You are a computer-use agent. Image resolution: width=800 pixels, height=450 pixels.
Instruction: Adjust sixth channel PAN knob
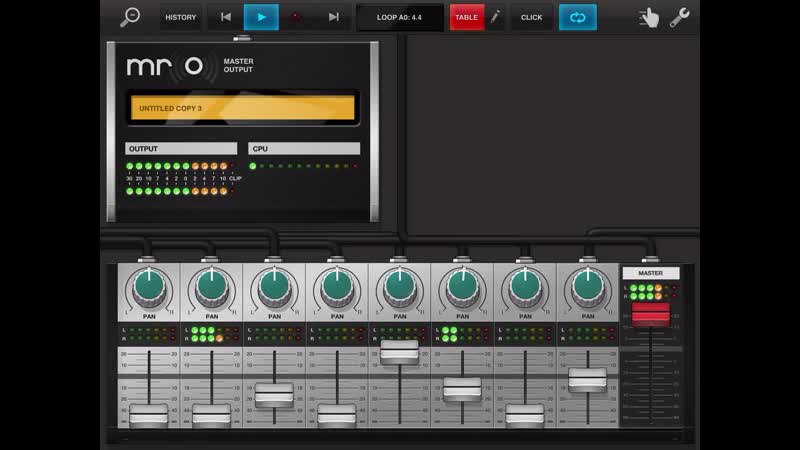[x=463, y=288]
